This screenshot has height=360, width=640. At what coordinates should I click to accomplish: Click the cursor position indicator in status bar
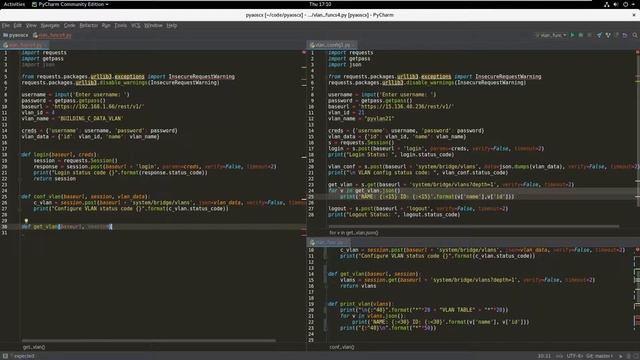(544, 356)
